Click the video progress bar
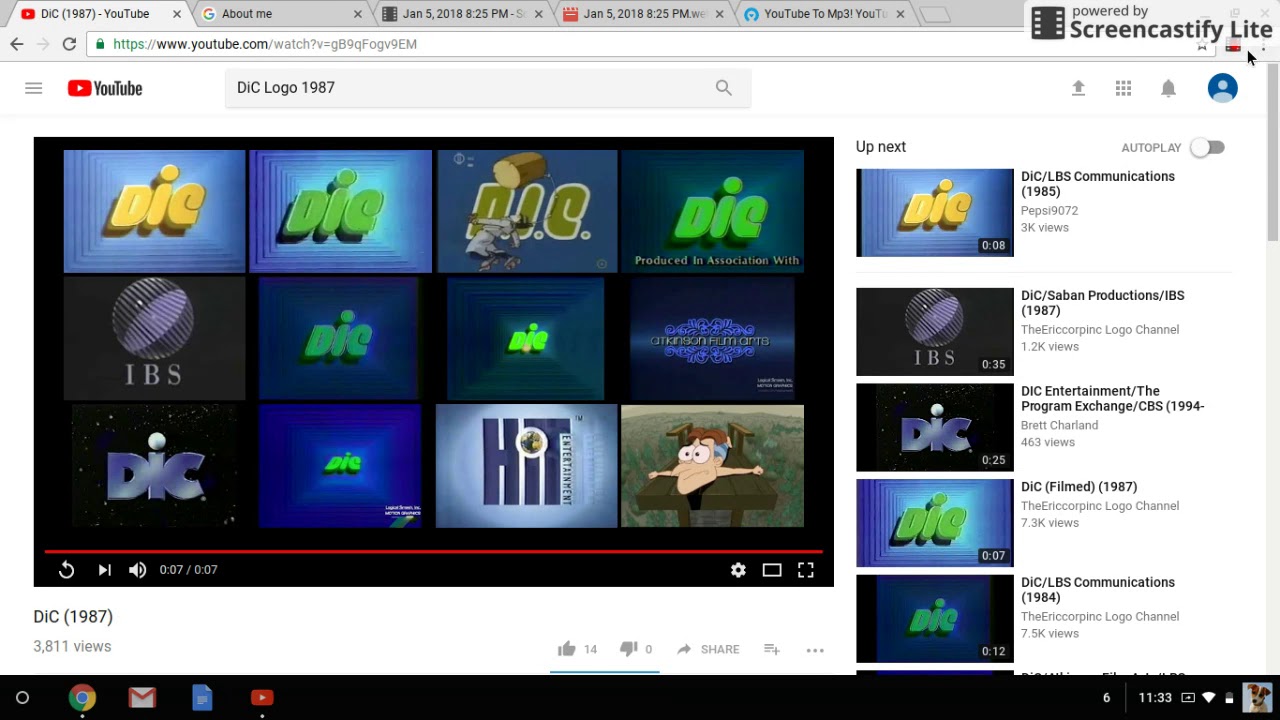 [x=433, y=551]
